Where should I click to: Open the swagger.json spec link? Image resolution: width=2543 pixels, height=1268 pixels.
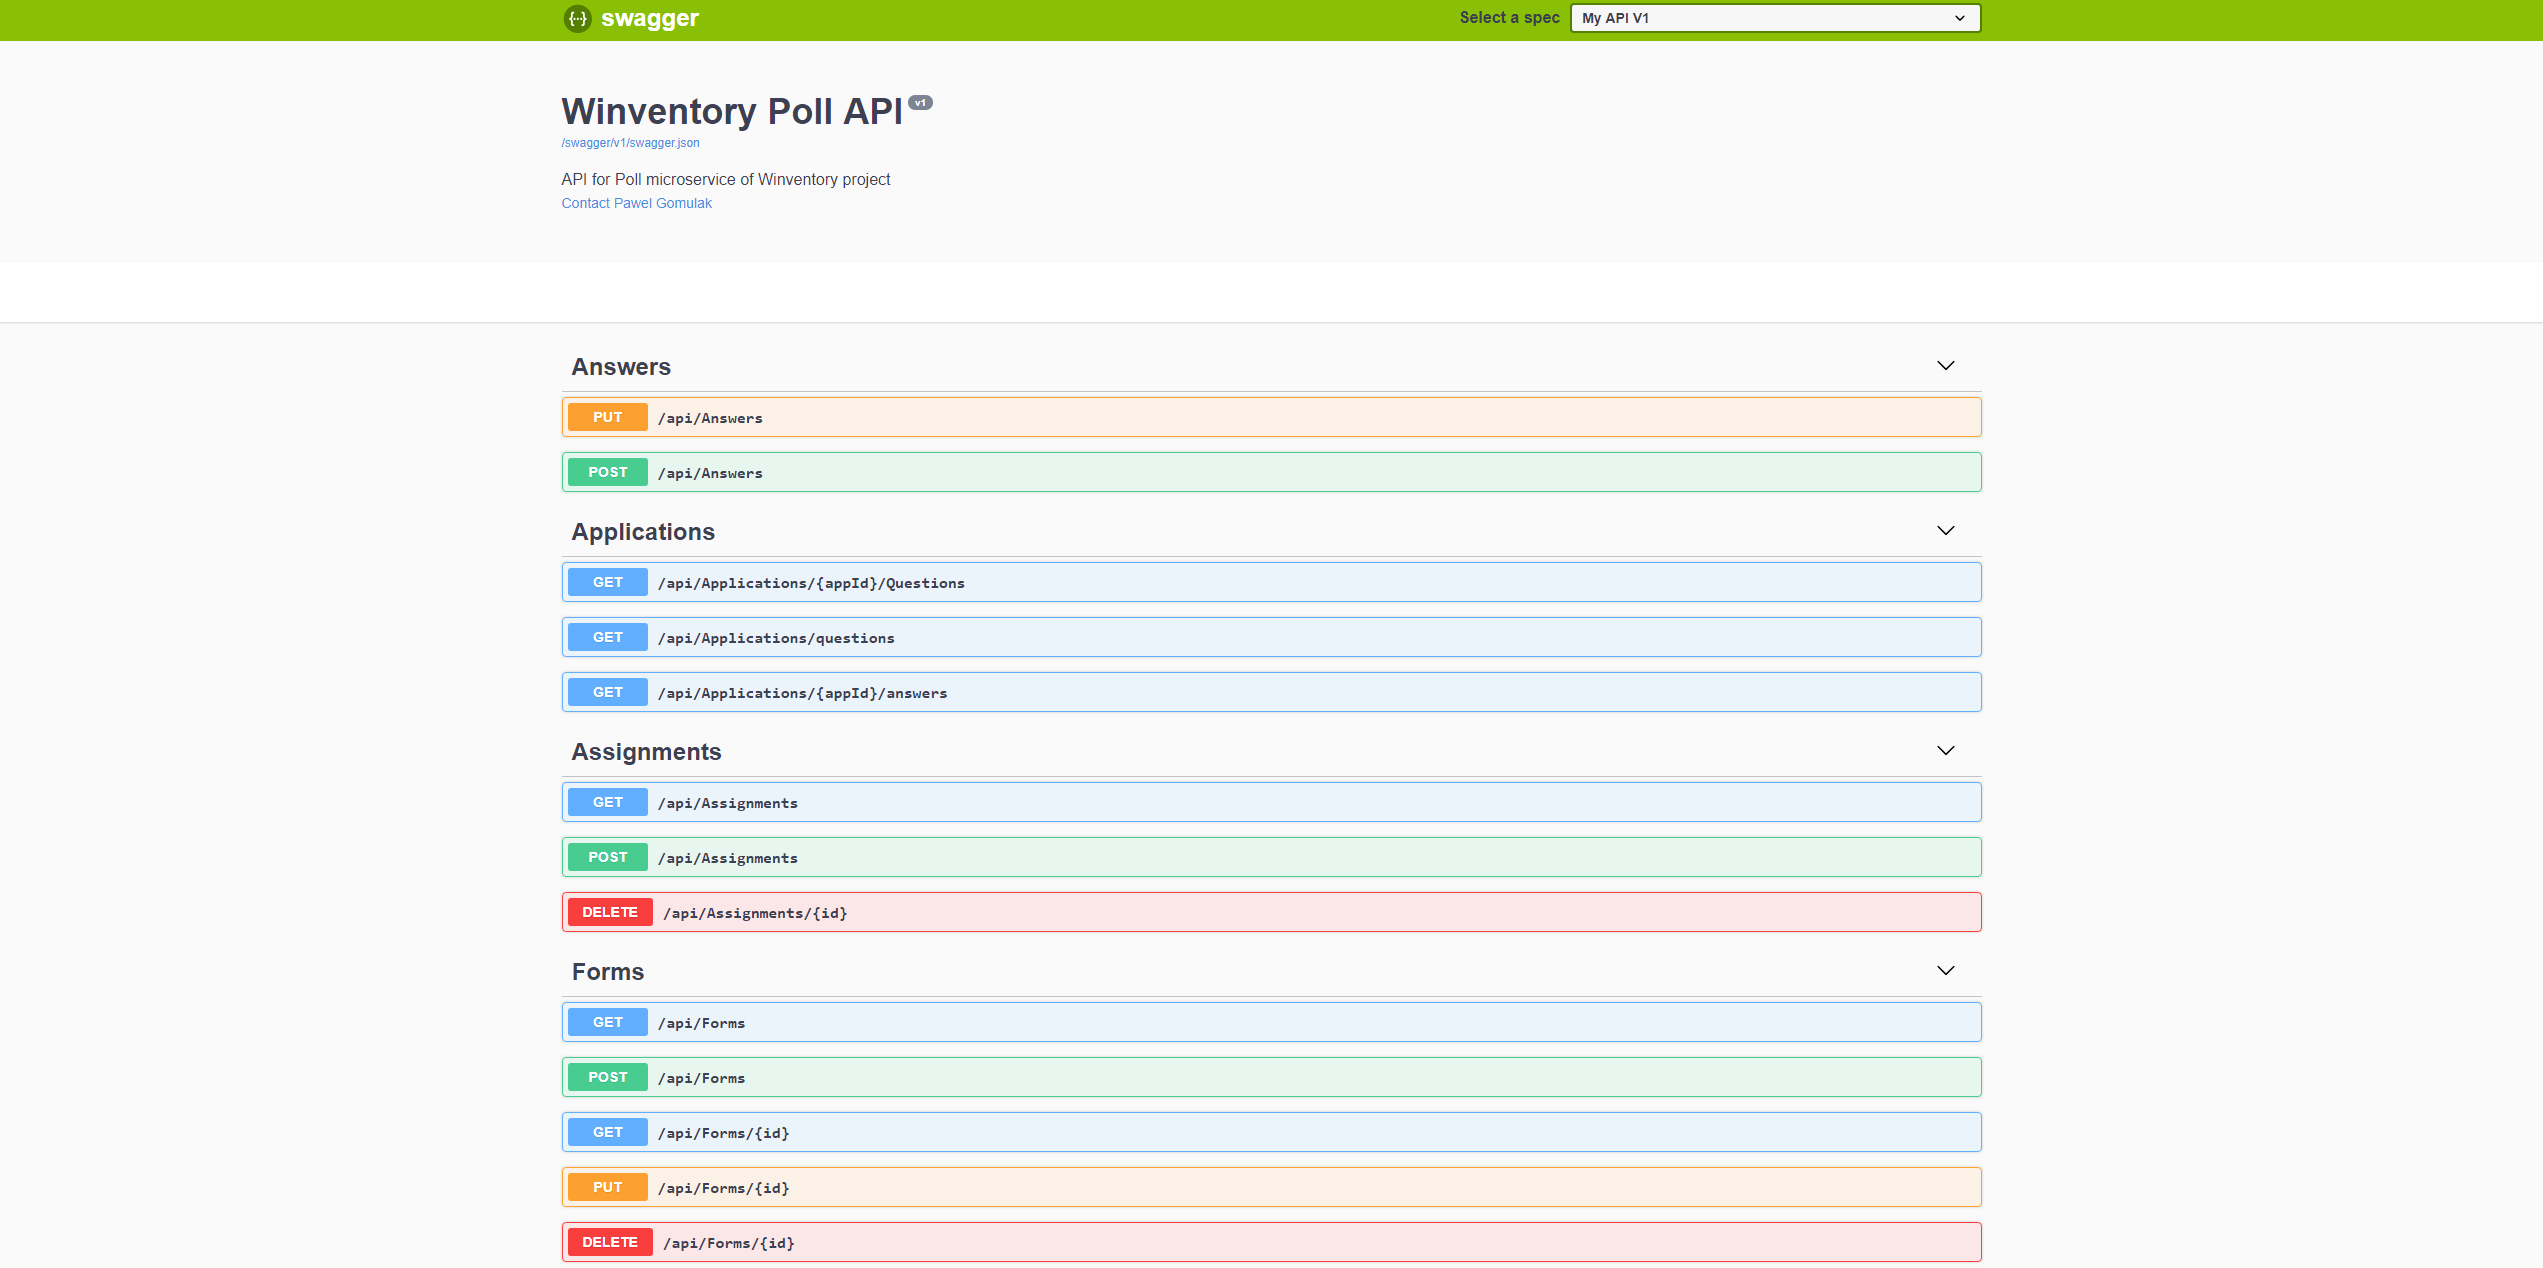630,143
